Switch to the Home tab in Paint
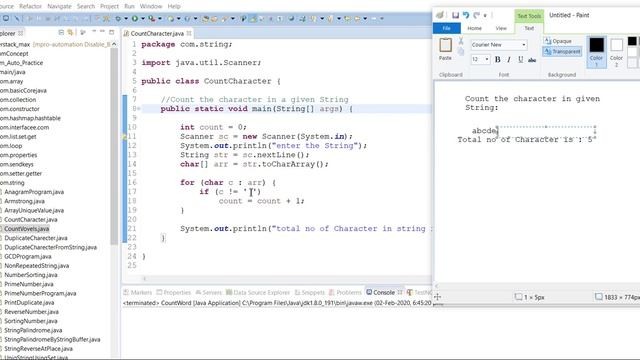640x360 pixels. tap(474, 28)
